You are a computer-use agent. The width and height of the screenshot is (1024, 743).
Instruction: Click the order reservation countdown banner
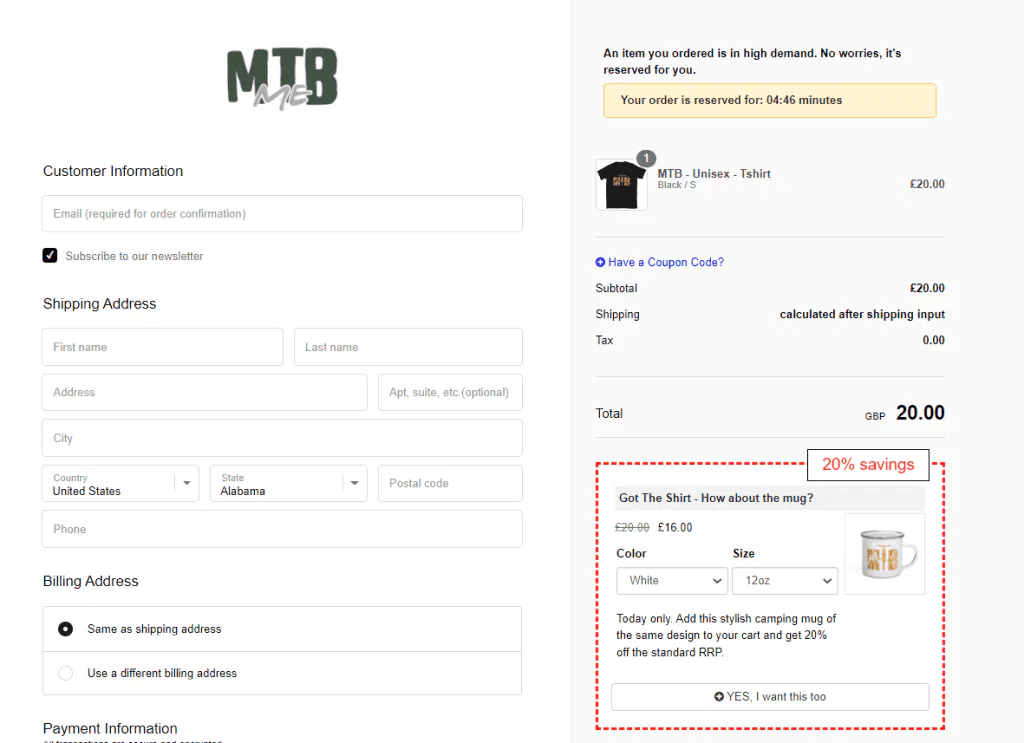tap(769, 100)
